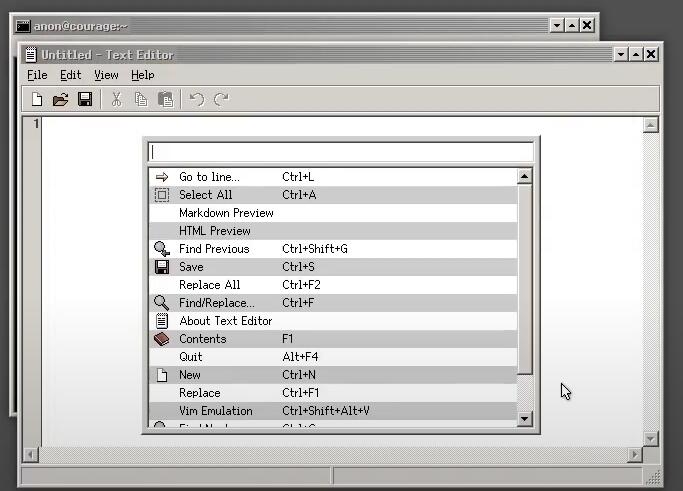Click the New file toolbar icon
This screenshot has height=491, width=683.
coord(37,99)
